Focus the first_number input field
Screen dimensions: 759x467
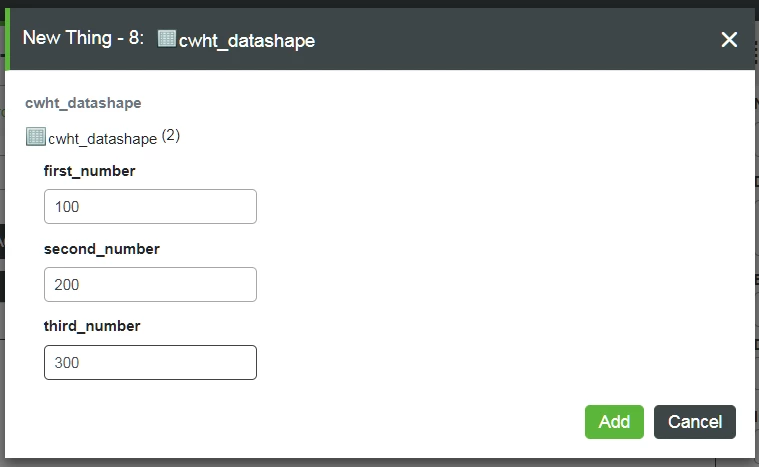click(x=150, y=207)
